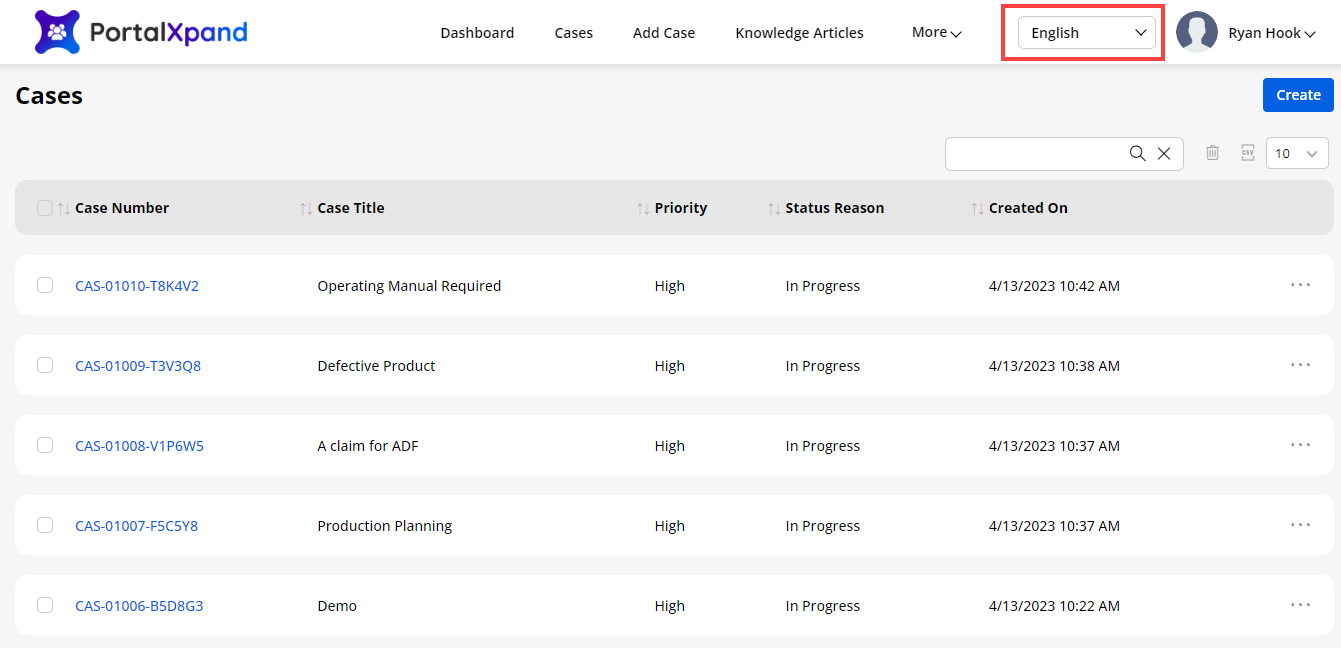The height and width of the screenshot is (648, 1341).
Task: Click the PortalXpand logo icon
Action: coord(57,32)
